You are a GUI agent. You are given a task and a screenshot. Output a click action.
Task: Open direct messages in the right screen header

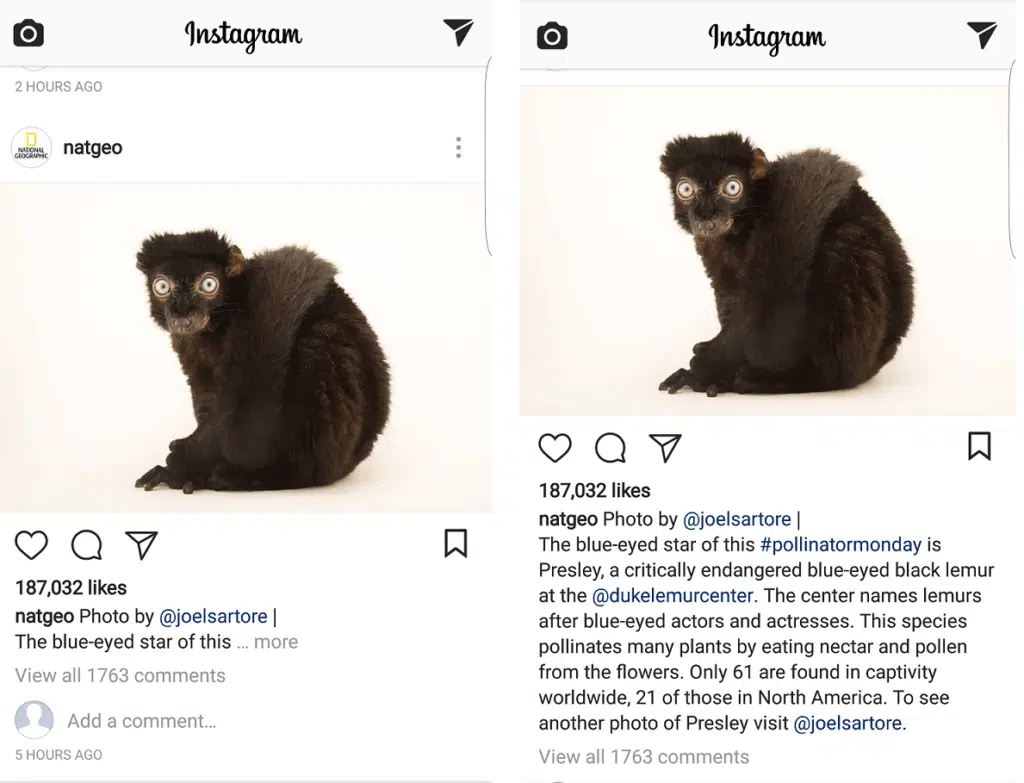(x=982, y=35)
